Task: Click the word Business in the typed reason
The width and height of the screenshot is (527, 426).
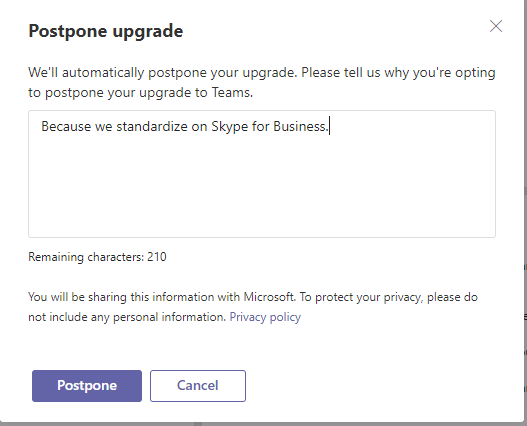Action: tap(299, 127)
